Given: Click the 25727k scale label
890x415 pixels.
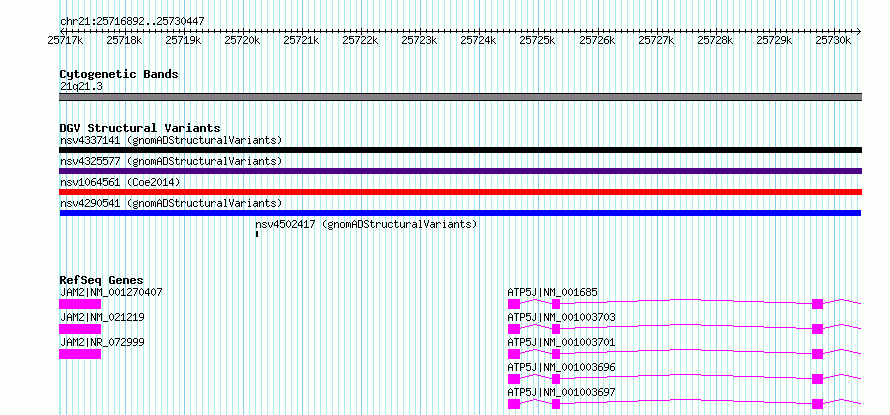Looking at the screenshot, I should (656, 40).
